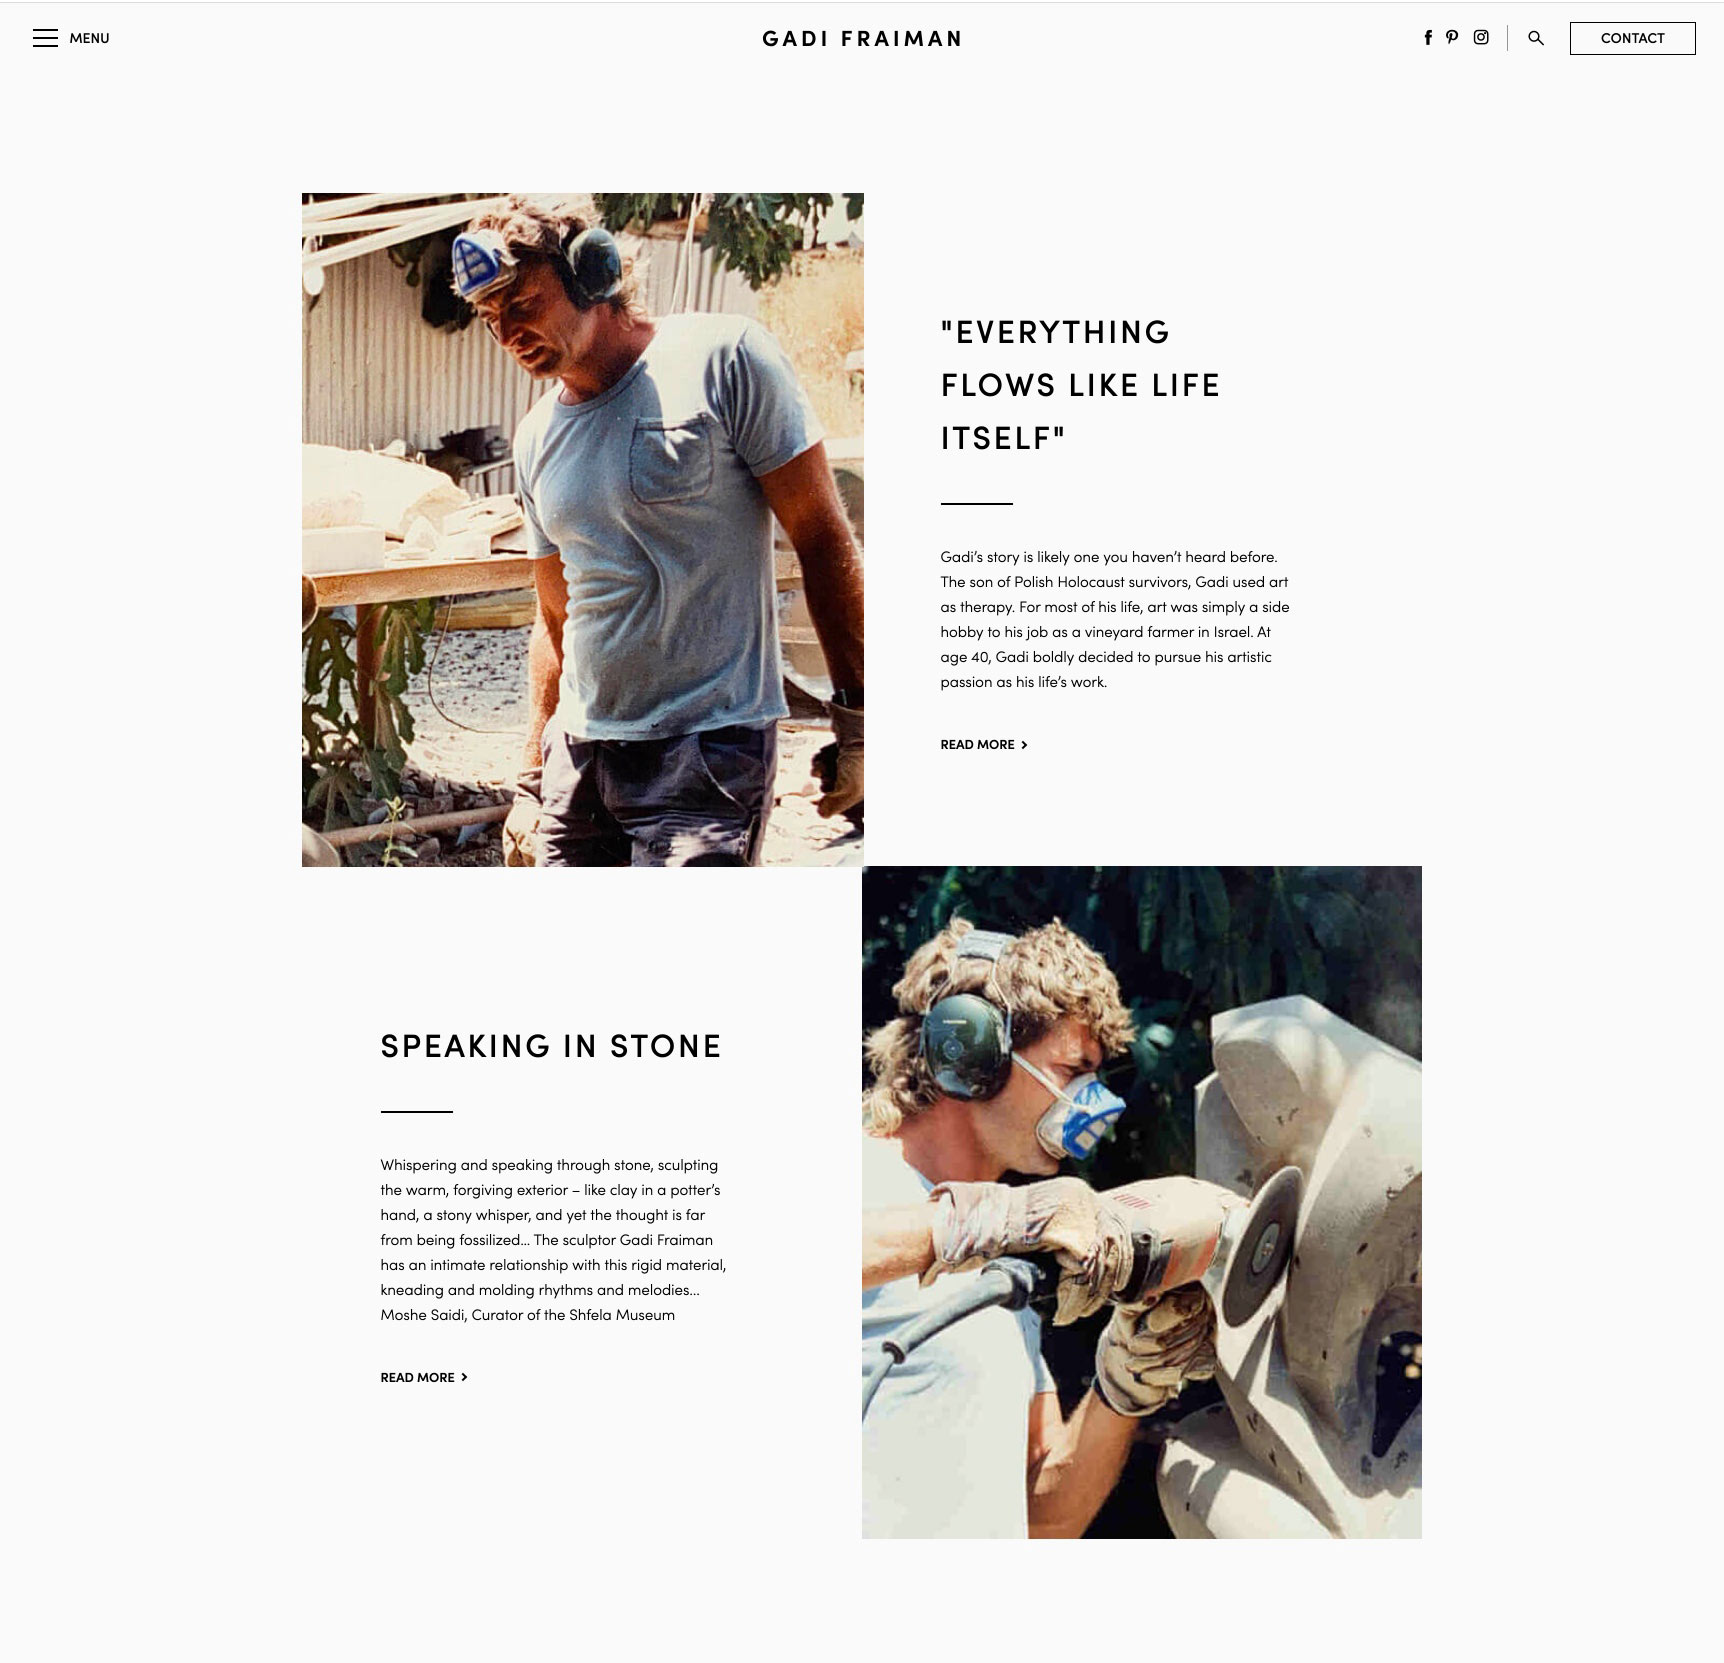The image size is (1724, 1663).
Task: Click chevron arrow beside second READ MORE
Action: pyautogui.click(x=464, y=1377)
